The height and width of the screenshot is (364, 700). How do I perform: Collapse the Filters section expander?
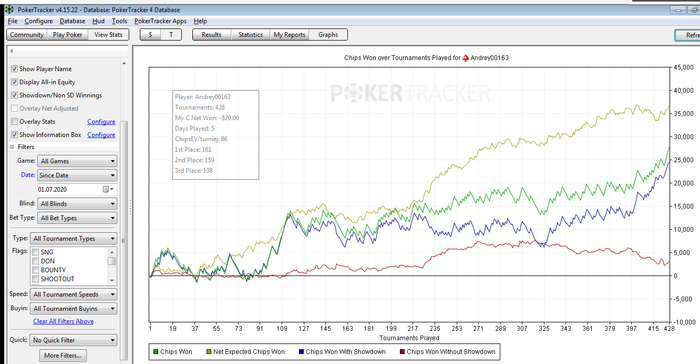point(12,147)
